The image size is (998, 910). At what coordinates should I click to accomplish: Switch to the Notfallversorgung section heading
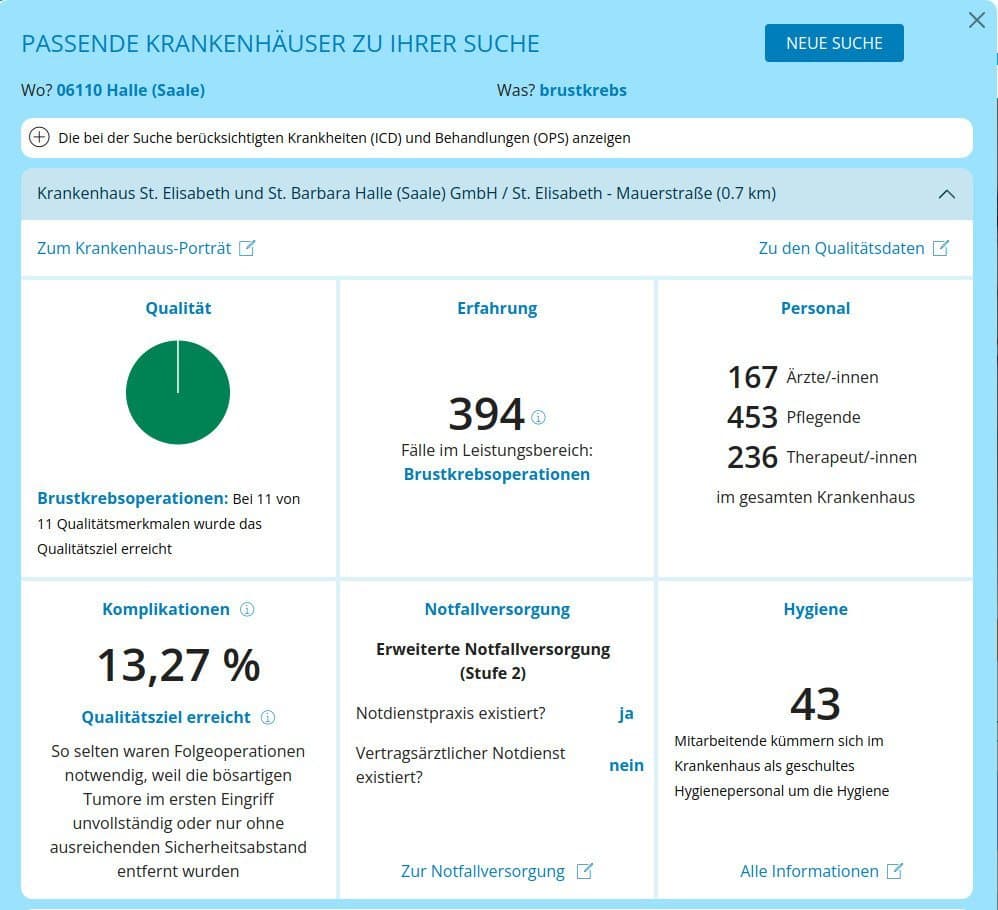(496, 608)
